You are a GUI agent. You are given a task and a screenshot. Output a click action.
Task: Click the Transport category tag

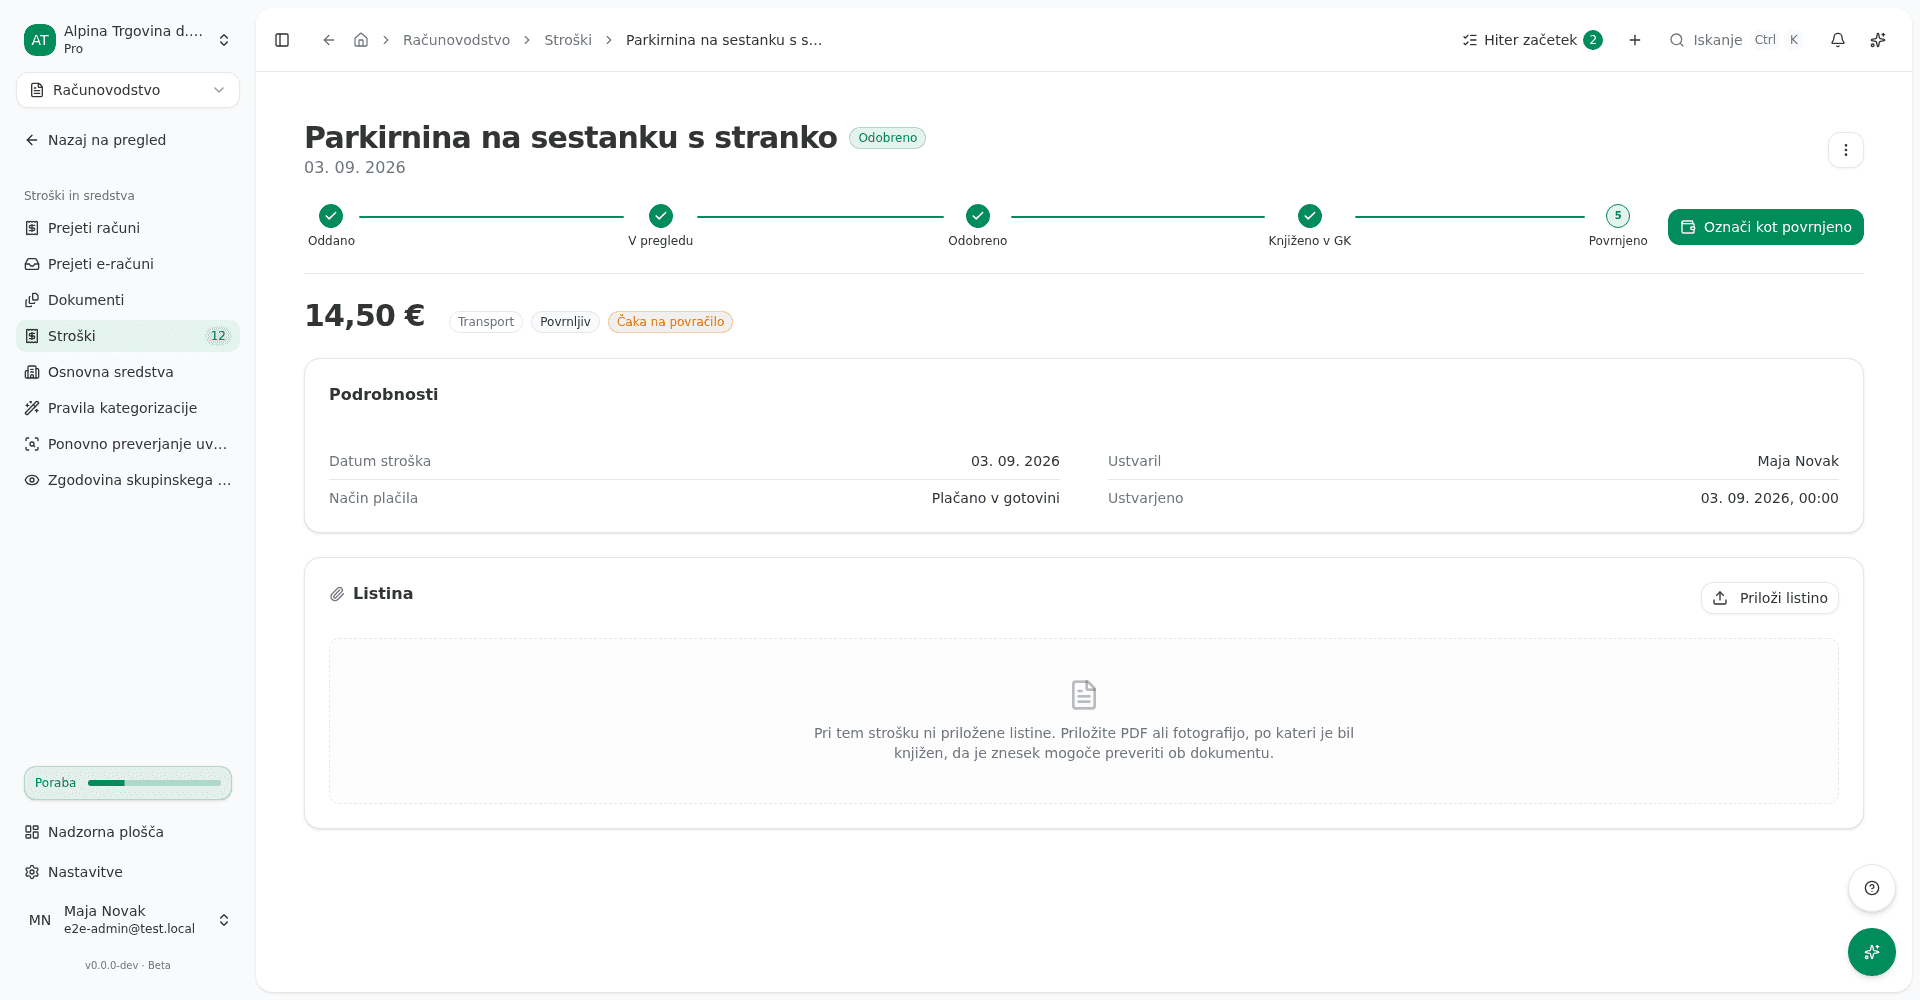point(486,322)
